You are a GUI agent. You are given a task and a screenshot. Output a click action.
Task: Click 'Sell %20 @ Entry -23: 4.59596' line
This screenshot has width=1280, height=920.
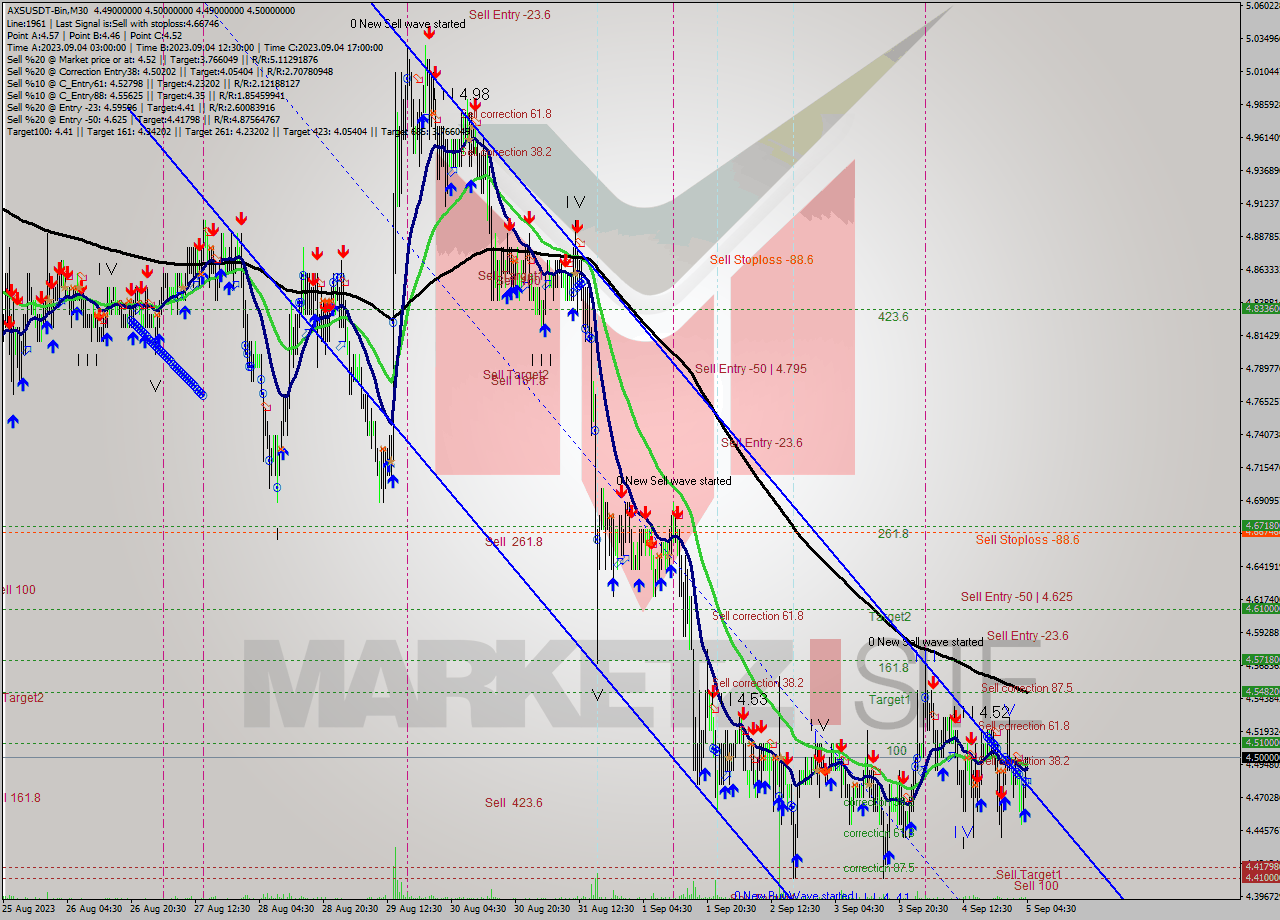point(142,107)
